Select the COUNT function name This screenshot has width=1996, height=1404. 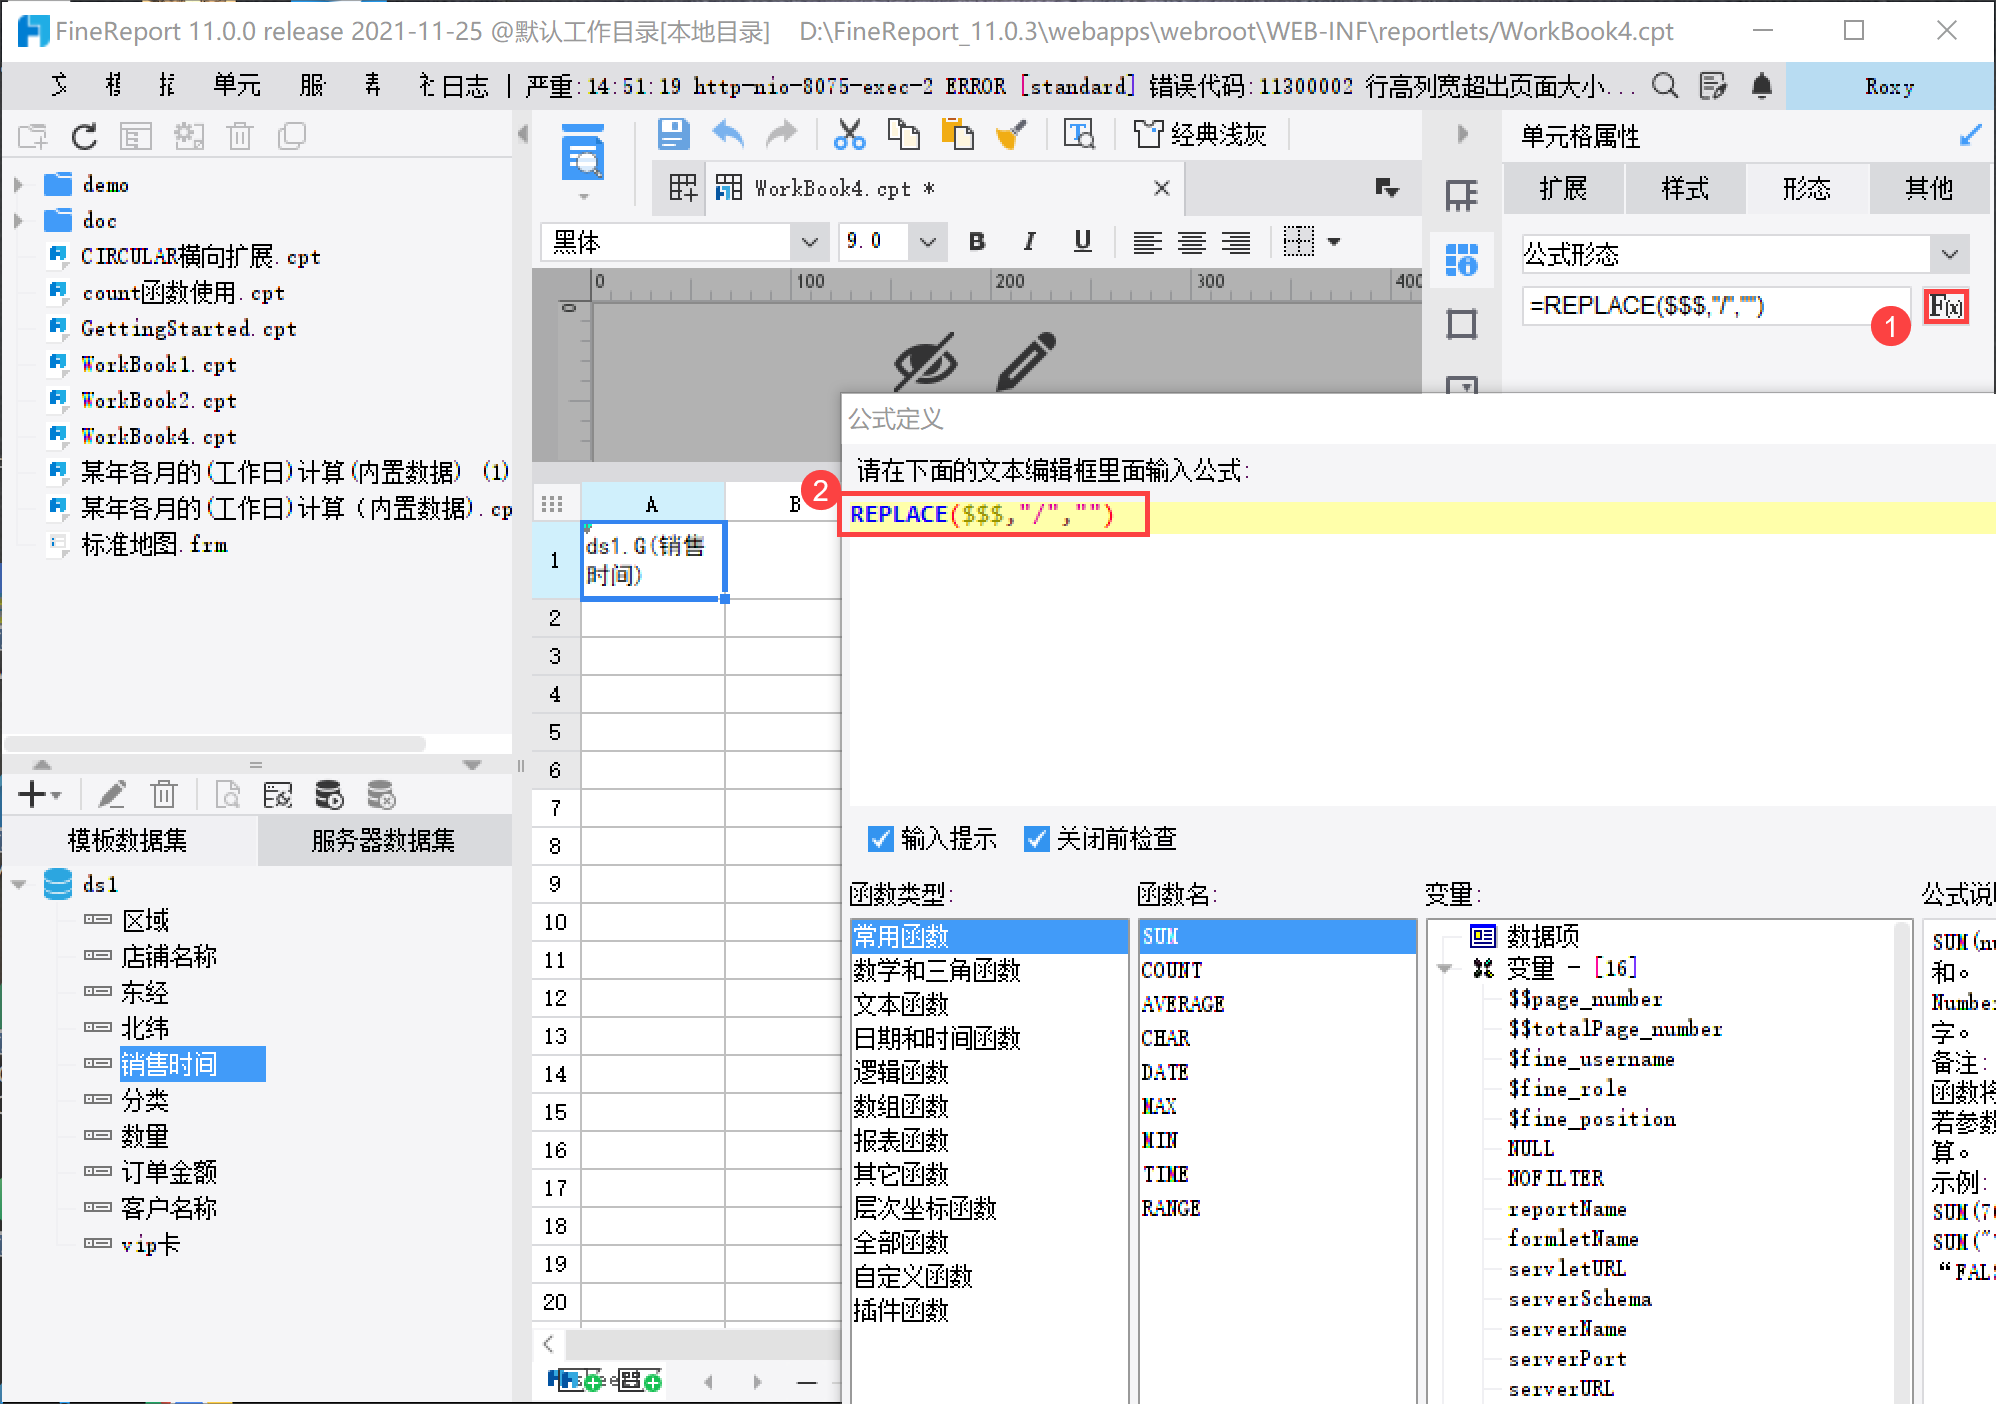click(x=1172, y=970)
